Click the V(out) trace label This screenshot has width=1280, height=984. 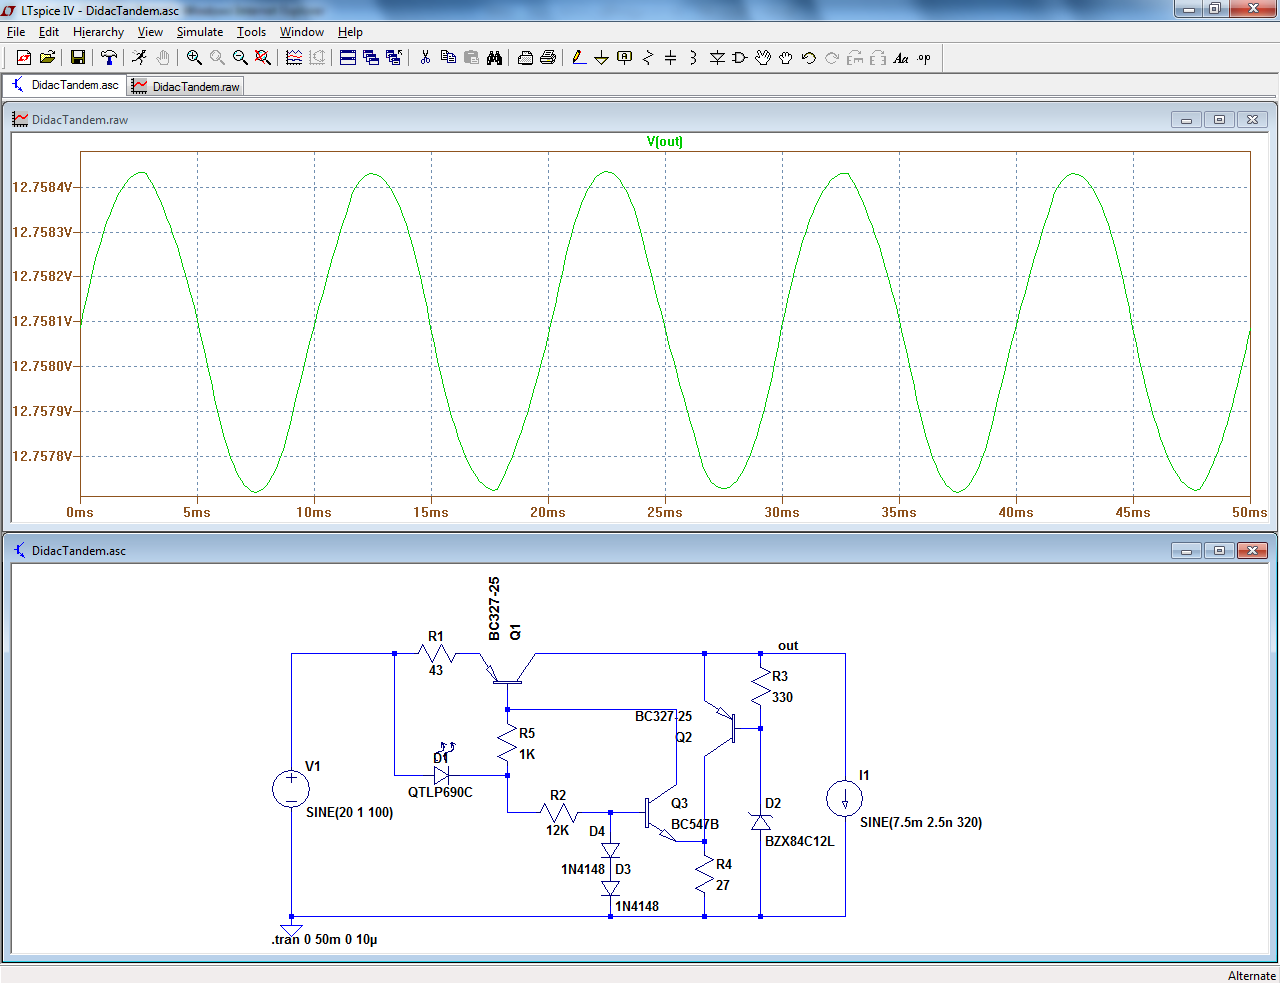(664, 141)
